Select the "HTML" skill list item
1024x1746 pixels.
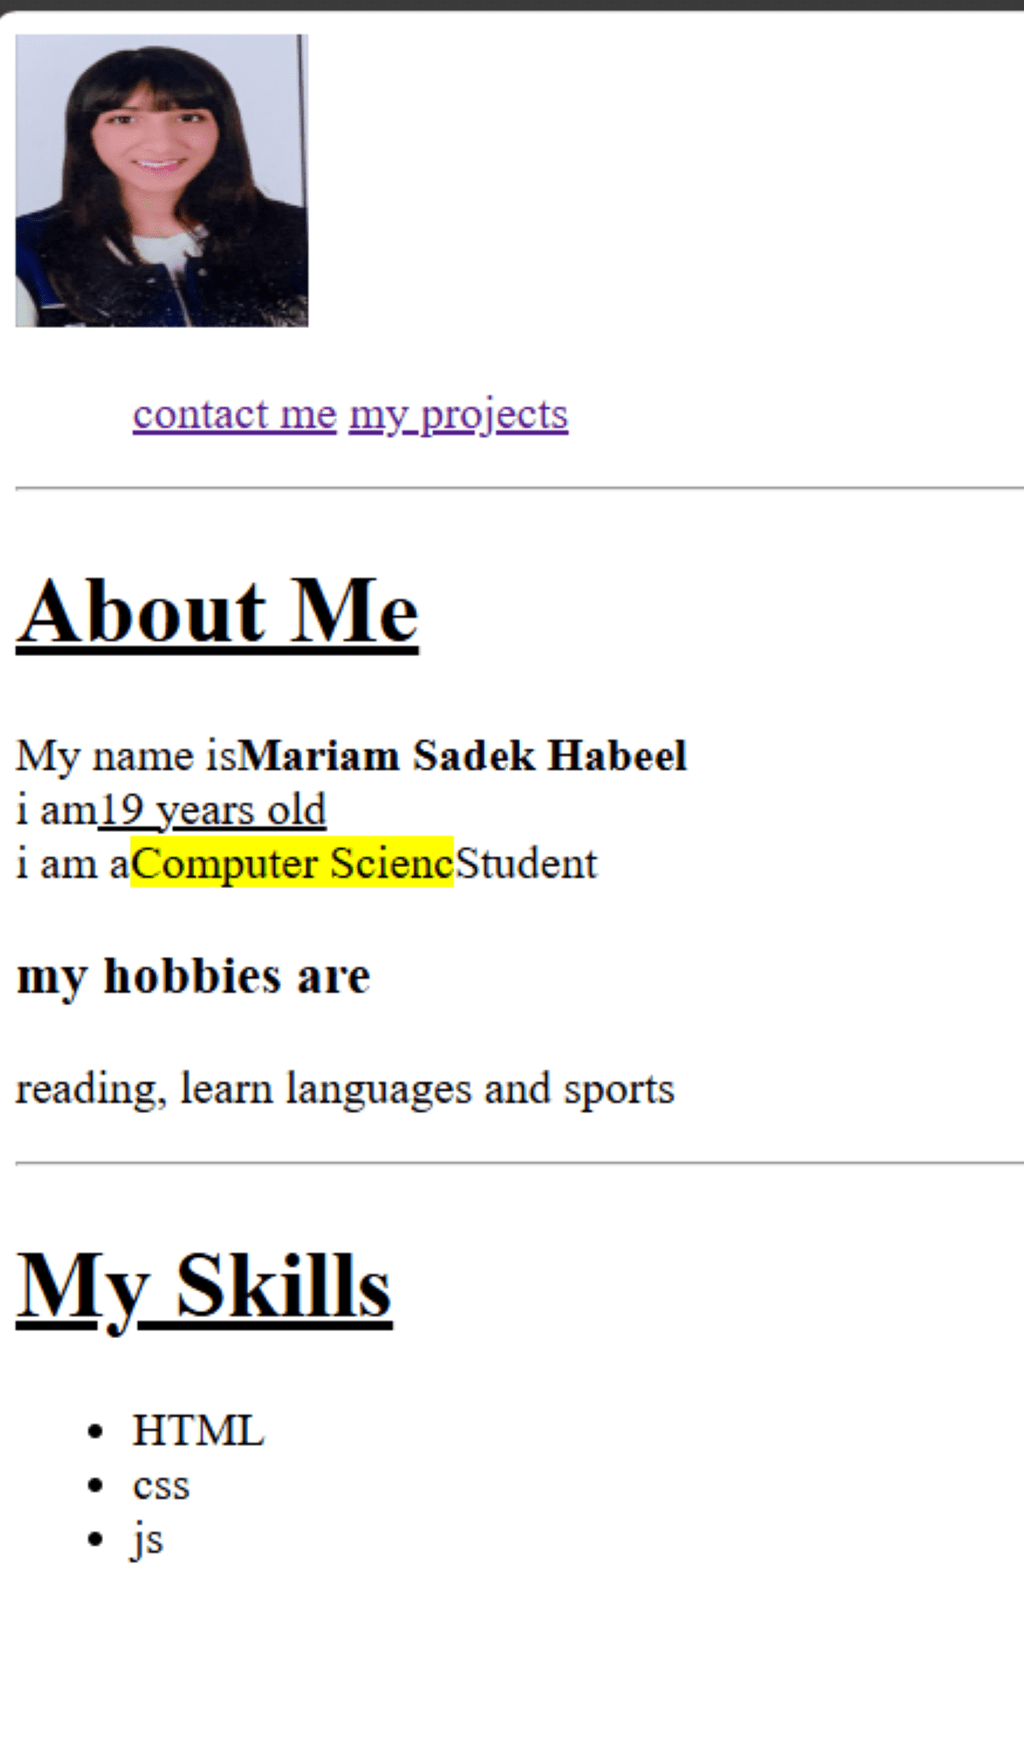[x=198, y=1431]
